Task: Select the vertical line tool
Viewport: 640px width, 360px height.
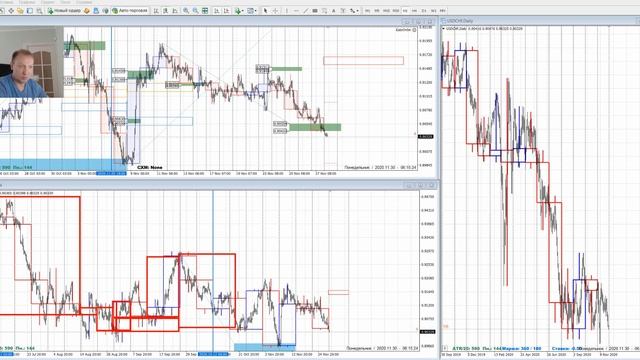Action: click(x=287, y=11)
